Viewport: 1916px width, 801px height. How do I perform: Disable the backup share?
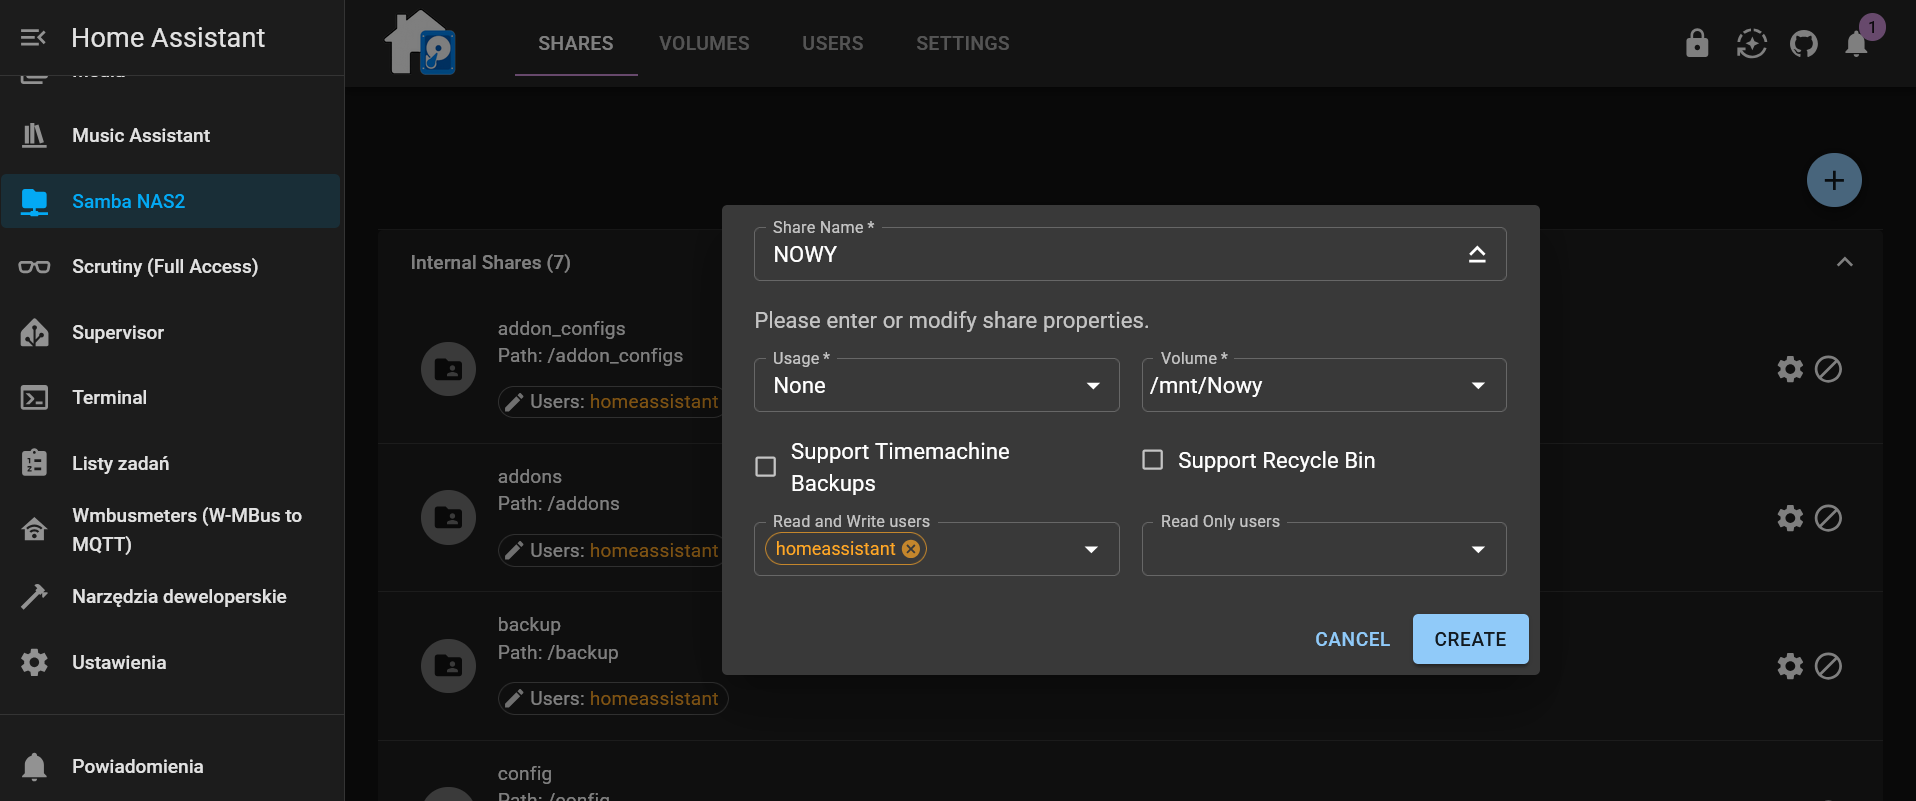click(1828, 666)
